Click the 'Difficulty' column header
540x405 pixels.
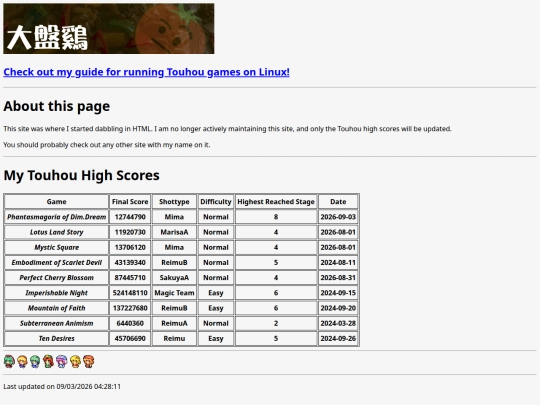(216, 202)
